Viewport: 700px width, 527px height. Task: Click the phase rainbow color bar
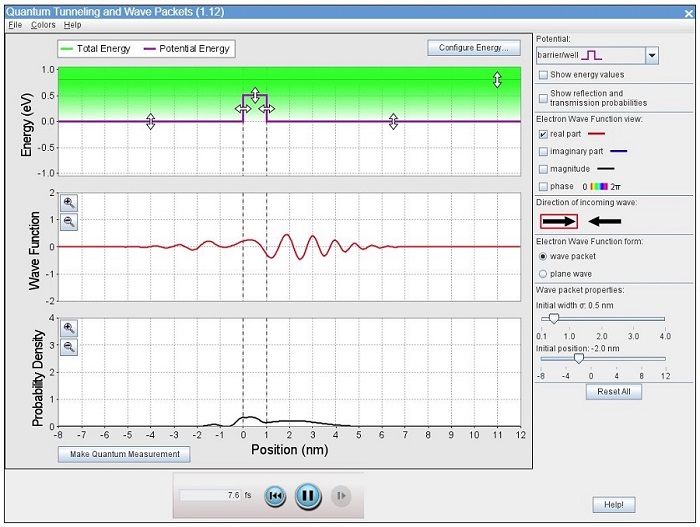tap(599, 187)
